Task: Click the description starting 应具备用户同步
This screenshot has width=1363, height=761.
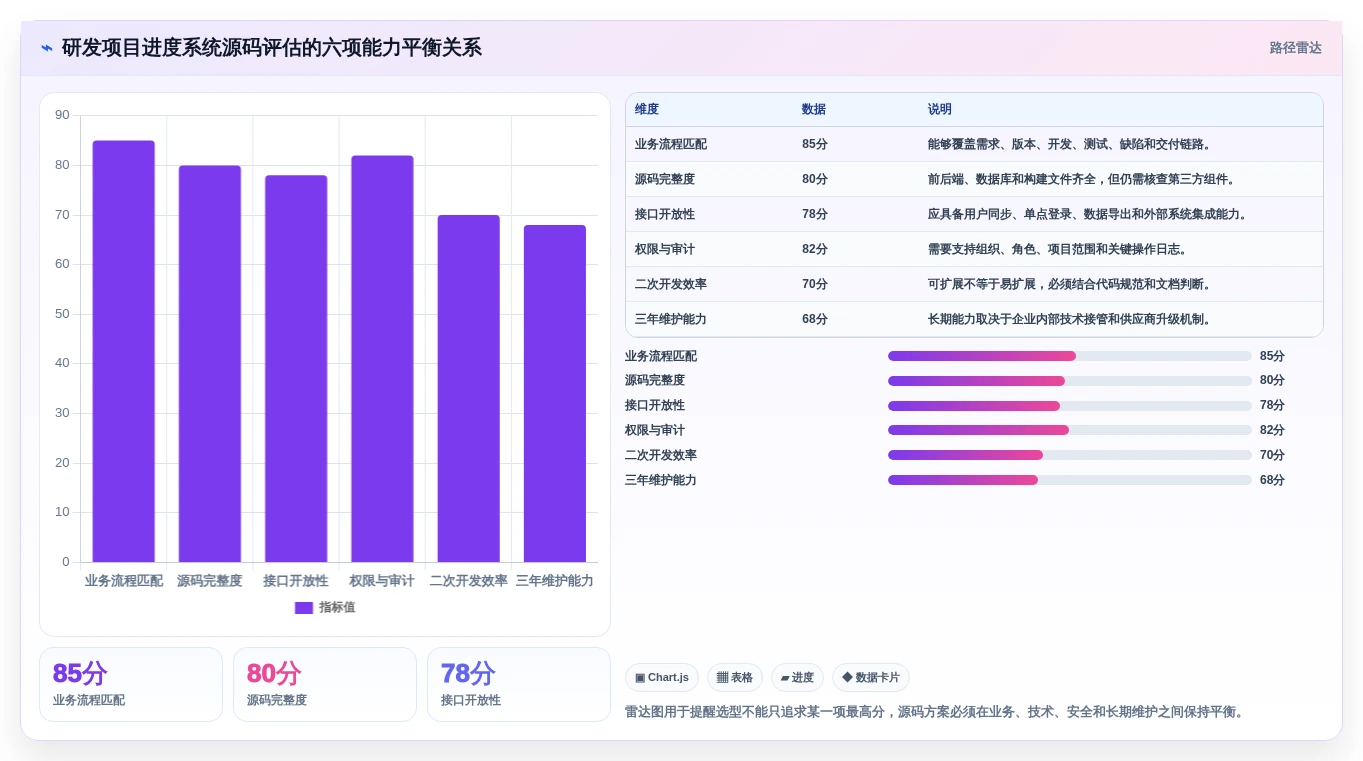Action: [x=1090, y=215]
